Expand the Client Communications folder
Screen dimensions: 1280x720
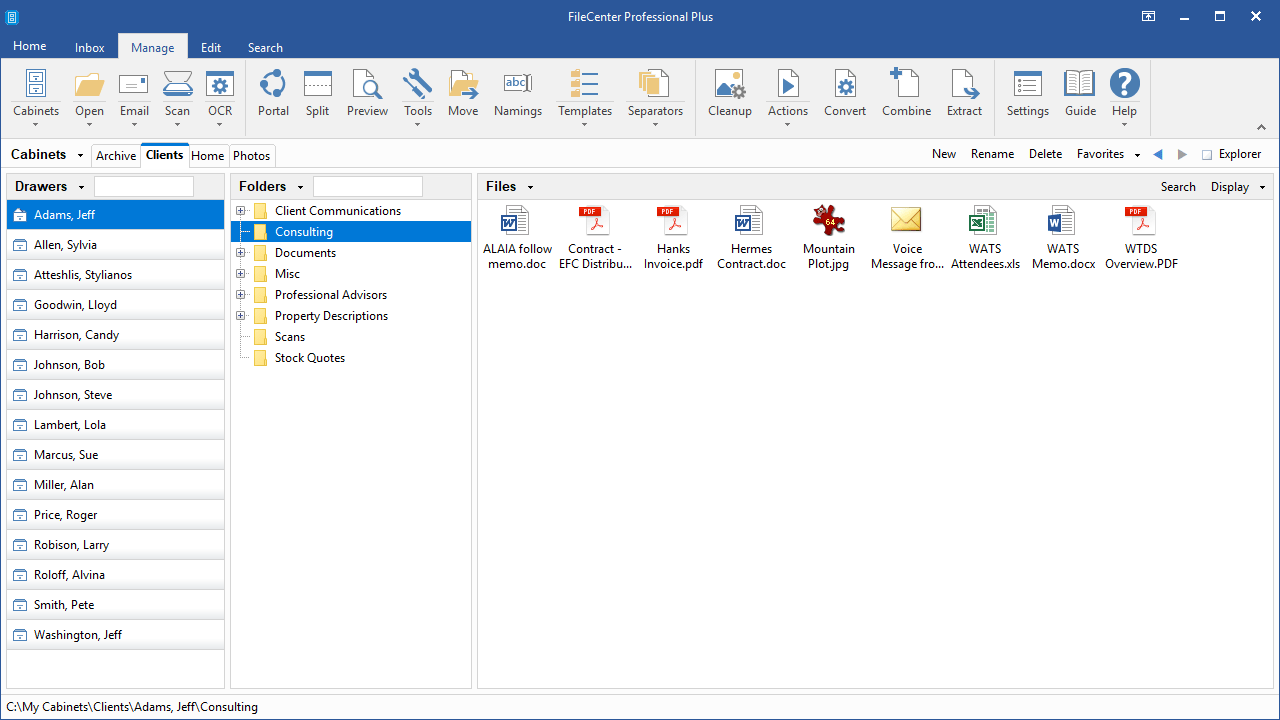pyautogui.click(x=240, y=210)
